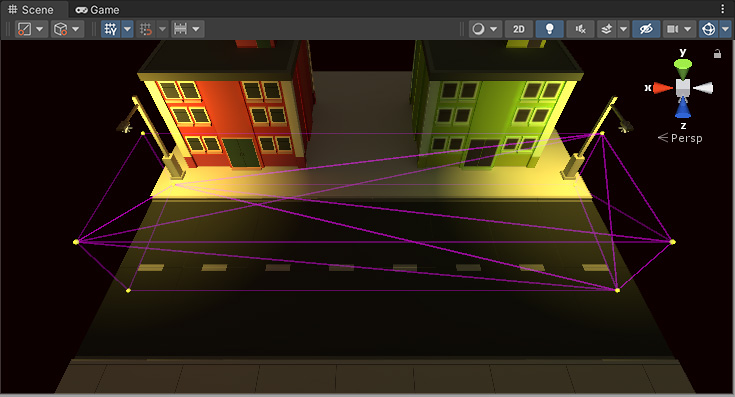Toggle grid visibility in the Scene view
Image resolution: width=735 pixels, height=397 pixels.
click(111, 29)
